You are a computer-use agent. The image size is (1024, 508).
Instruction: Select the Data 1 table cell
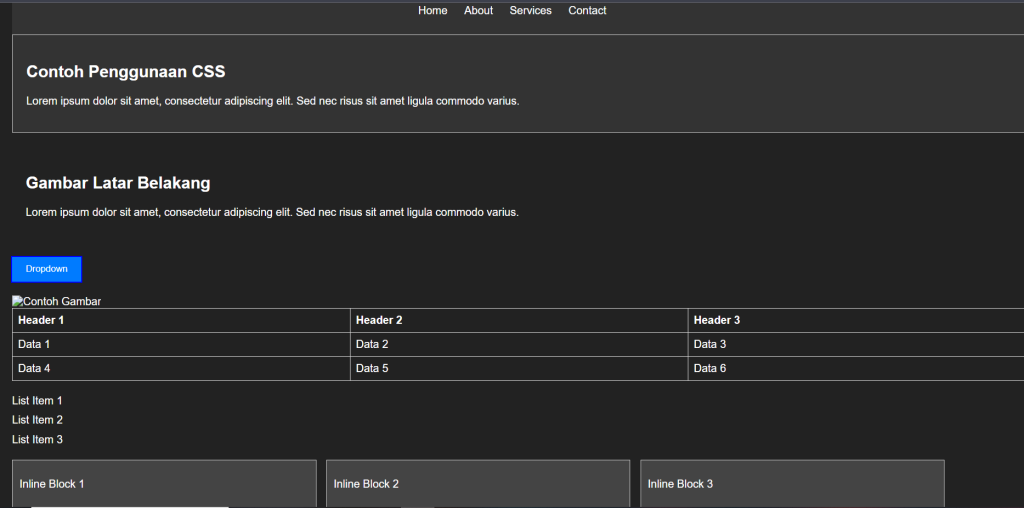[34, 344]
